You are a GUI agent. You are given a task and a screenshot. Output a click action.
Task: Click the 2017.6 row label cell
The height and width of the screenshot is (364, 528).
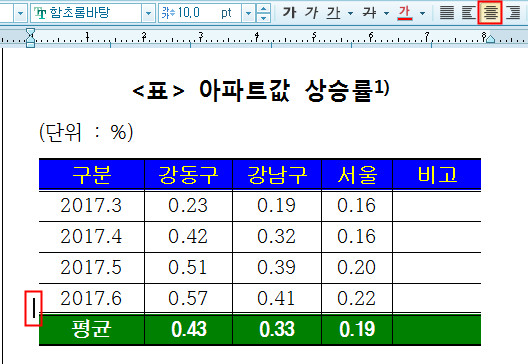(92, 298)
